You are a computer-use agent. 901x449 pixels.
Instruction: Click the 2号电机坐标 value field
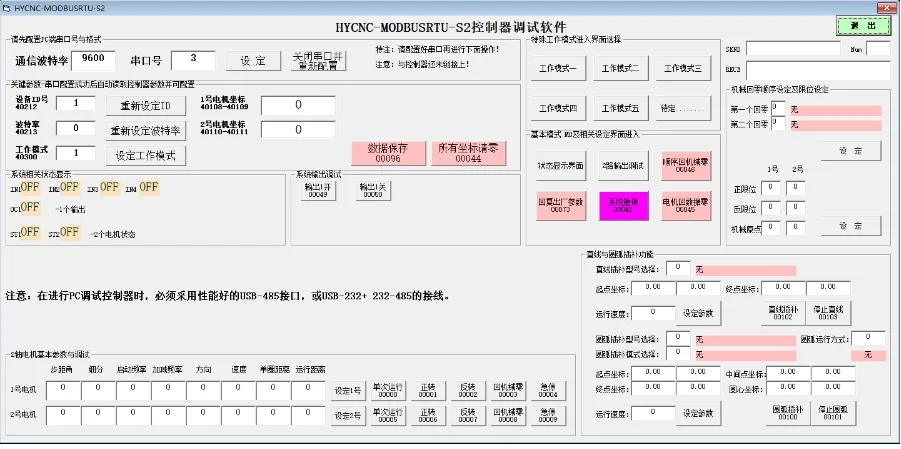(x=298, y=129)
